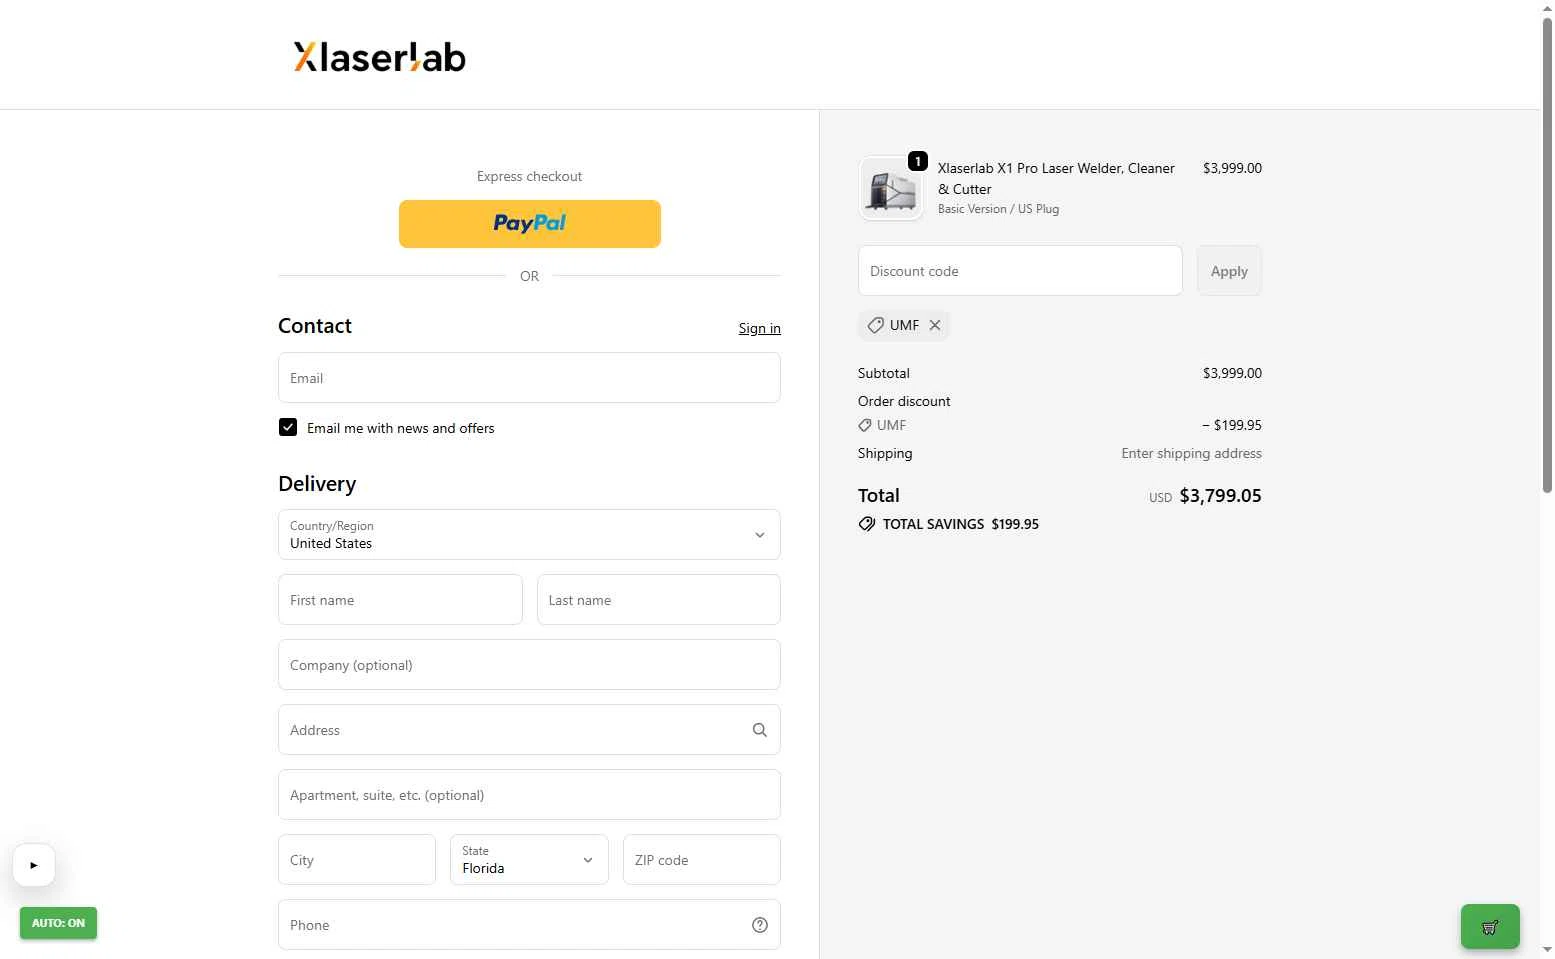The height and width of the screenshot is (959, 1555).
Task: Click the Address field
Action: (x=529, y=730)
